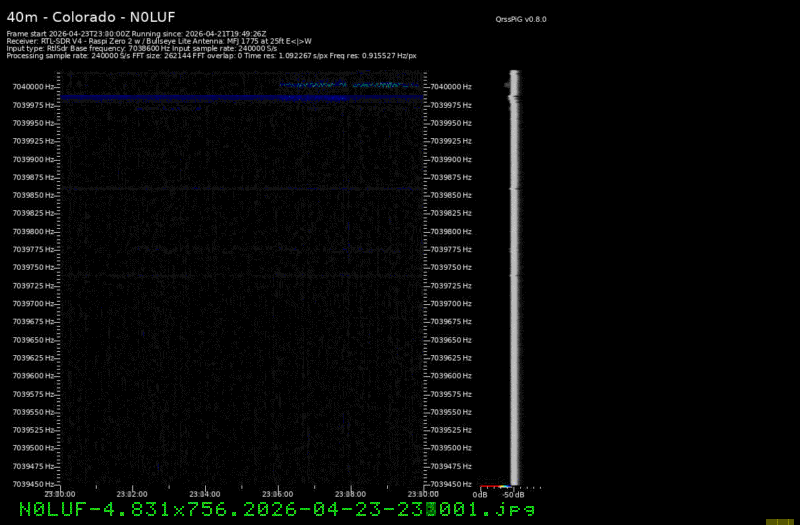Click the 7039450 Hz label on right axis

[452, 484]
